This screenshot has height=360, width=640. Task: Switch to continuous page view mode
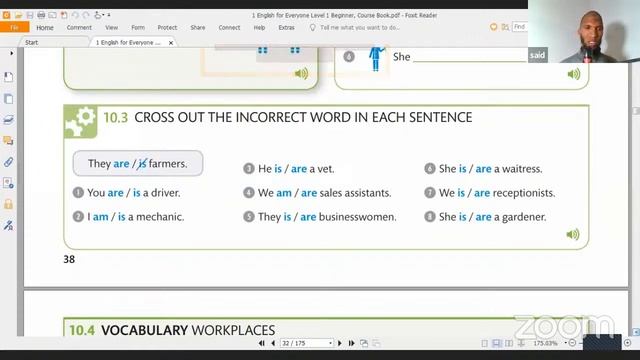496,343
